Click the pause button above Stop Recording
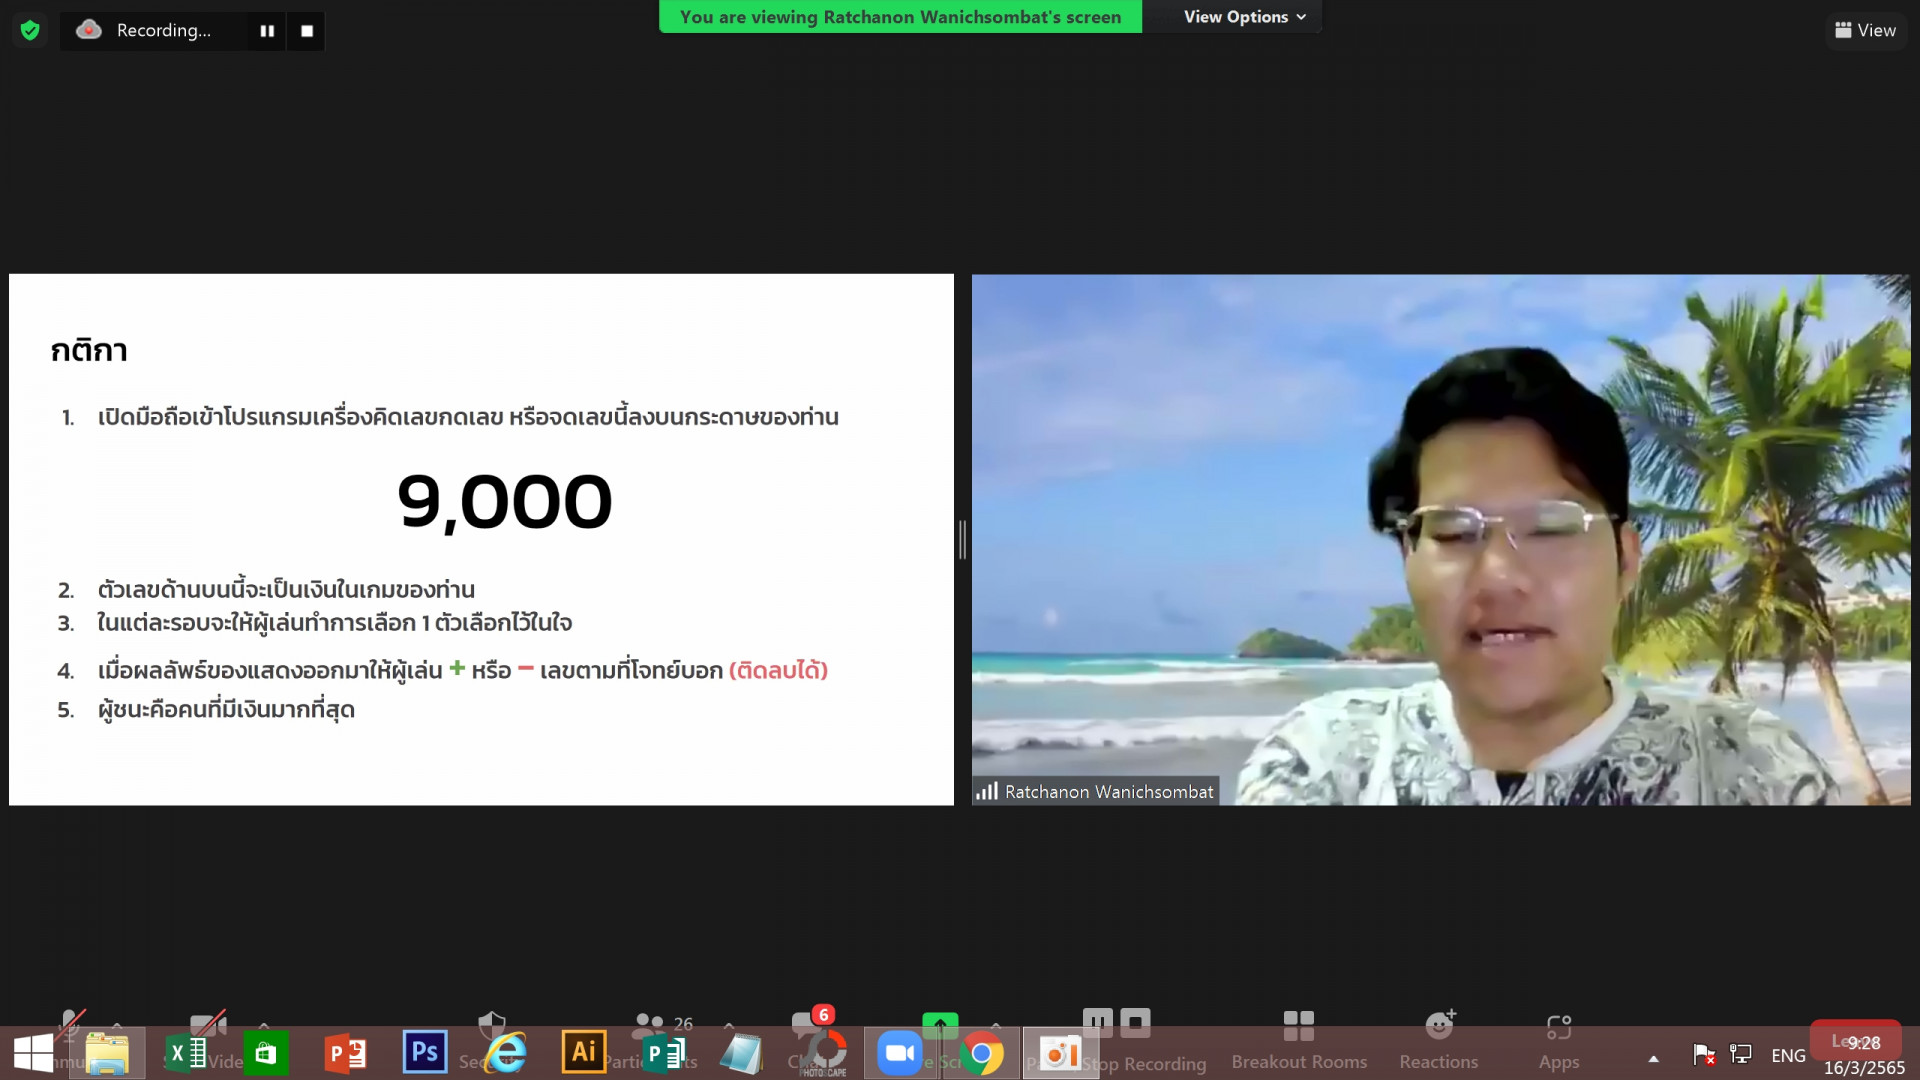This screenshot has width=1920, height=1080. pos(1097,1022)
